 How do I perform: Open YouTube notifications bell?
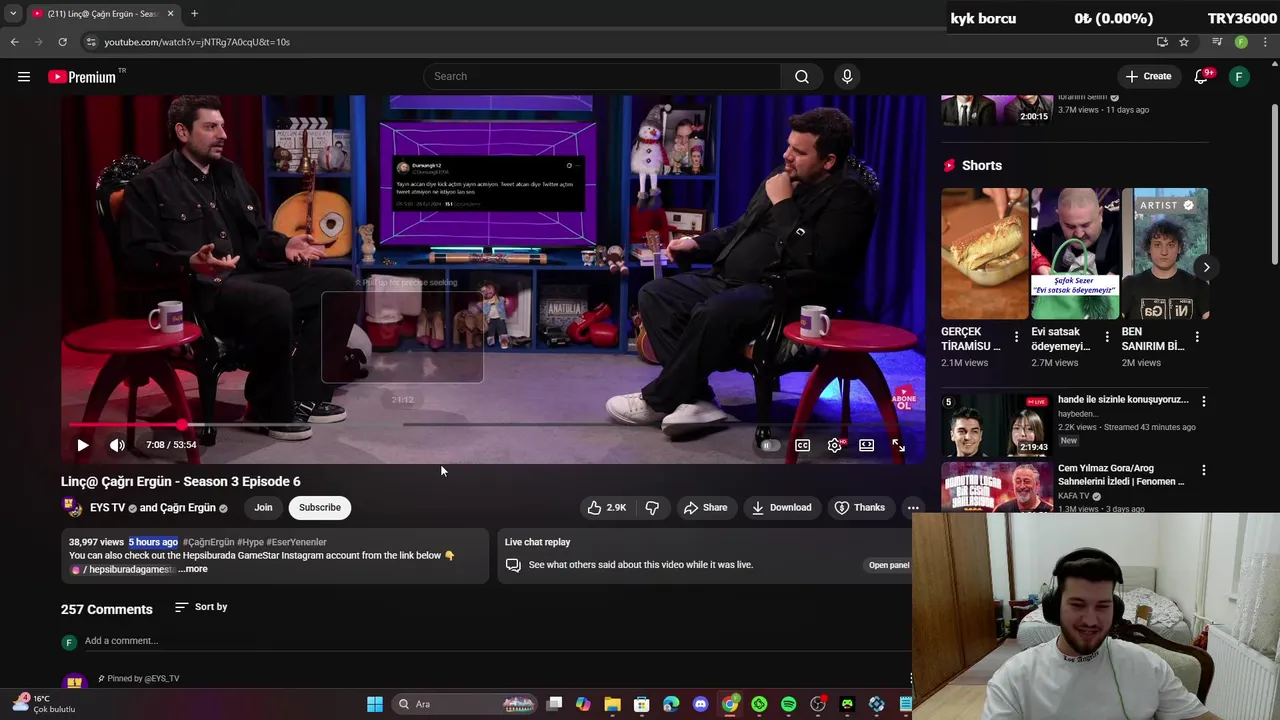tap(1202, 76)
